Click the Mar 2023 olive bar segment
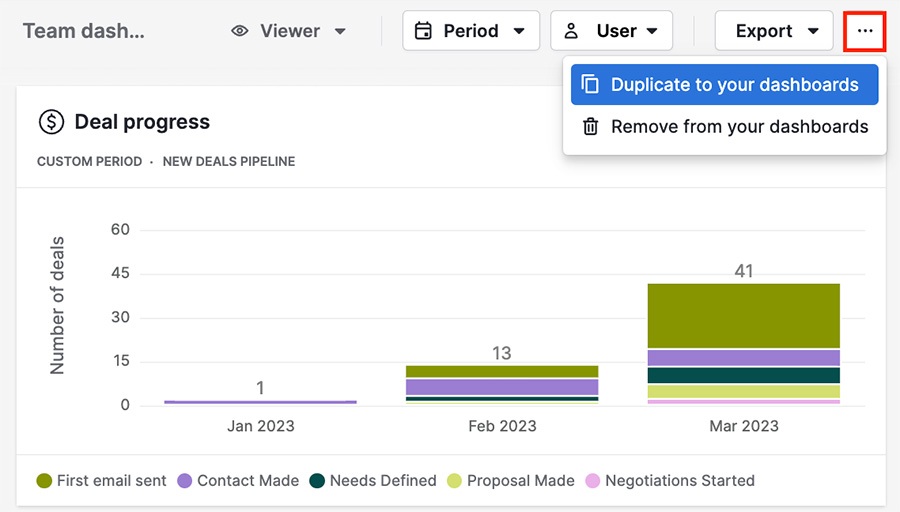The width and height of the screenshot is (900, 512). [x=743, y=315]
